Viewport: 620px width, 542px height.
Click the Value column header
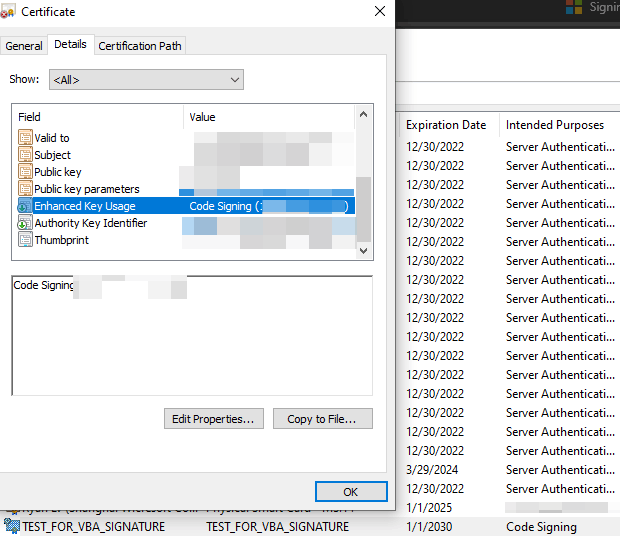pyautogui.click(x=269, y=117)
